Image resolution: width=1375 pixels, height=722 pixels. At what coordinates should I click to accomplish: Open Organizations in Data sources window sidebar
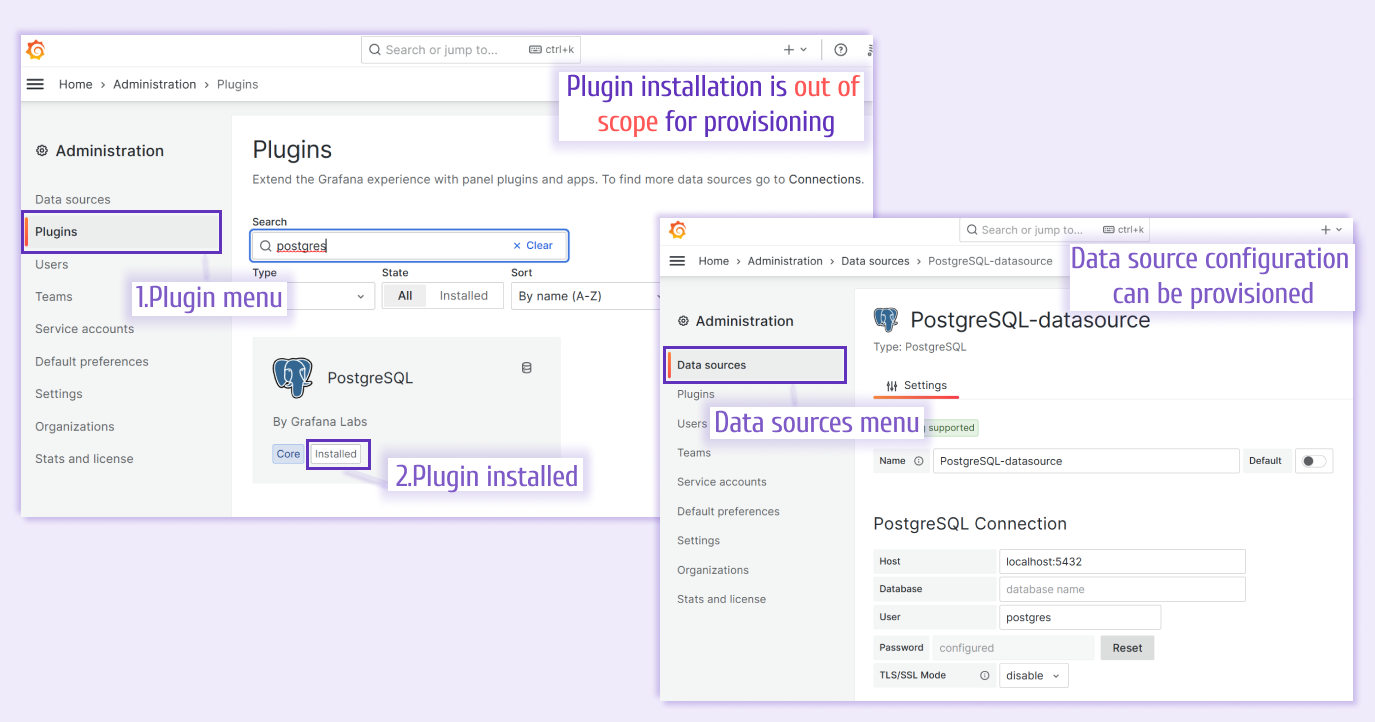pos(713,570)
